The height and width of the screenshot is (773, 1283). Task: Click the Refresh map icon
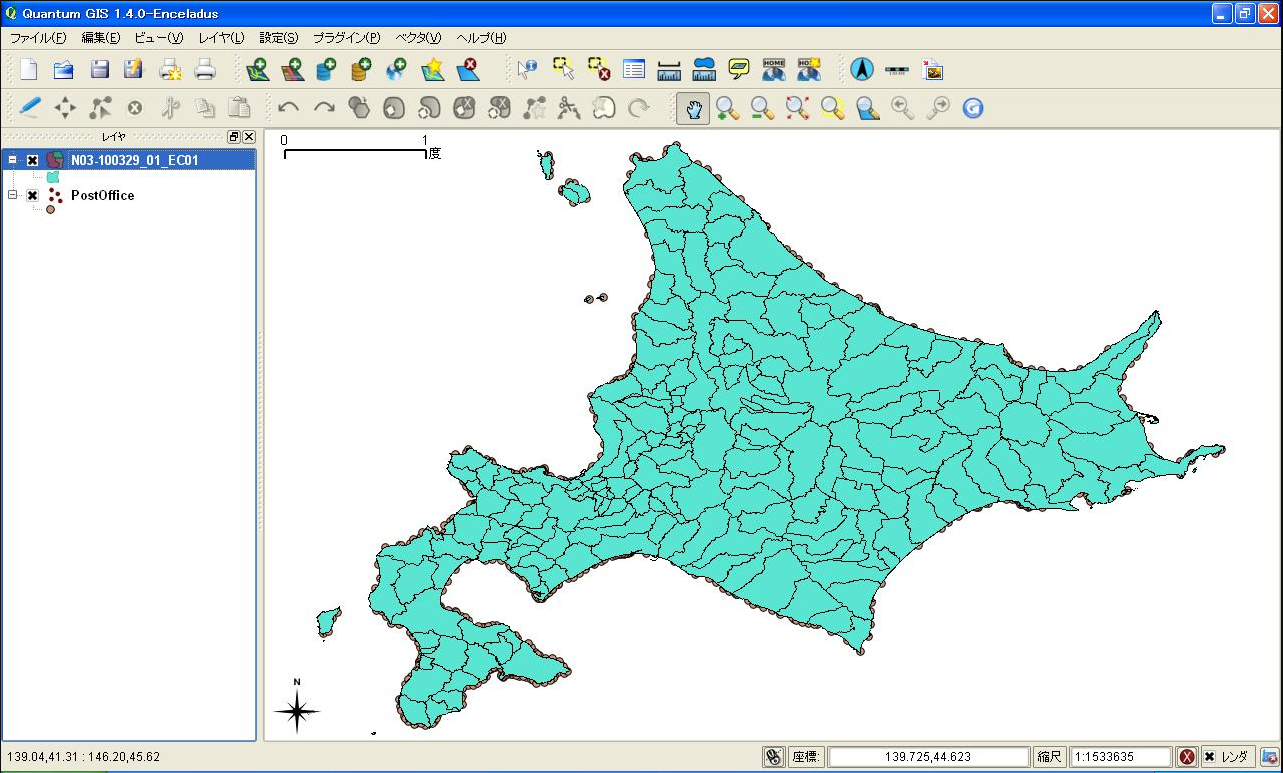[x=973, y=108]
